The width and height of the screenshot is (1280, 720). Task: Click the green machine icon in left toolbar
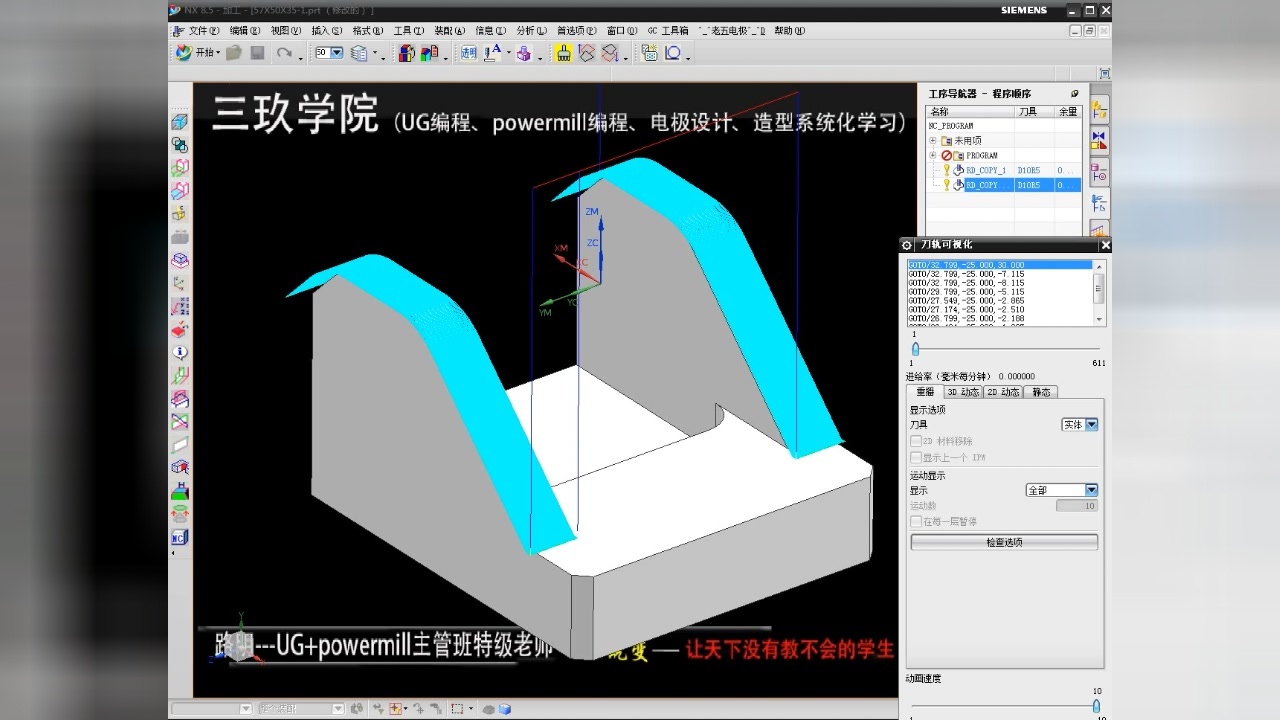click(180, 491)
